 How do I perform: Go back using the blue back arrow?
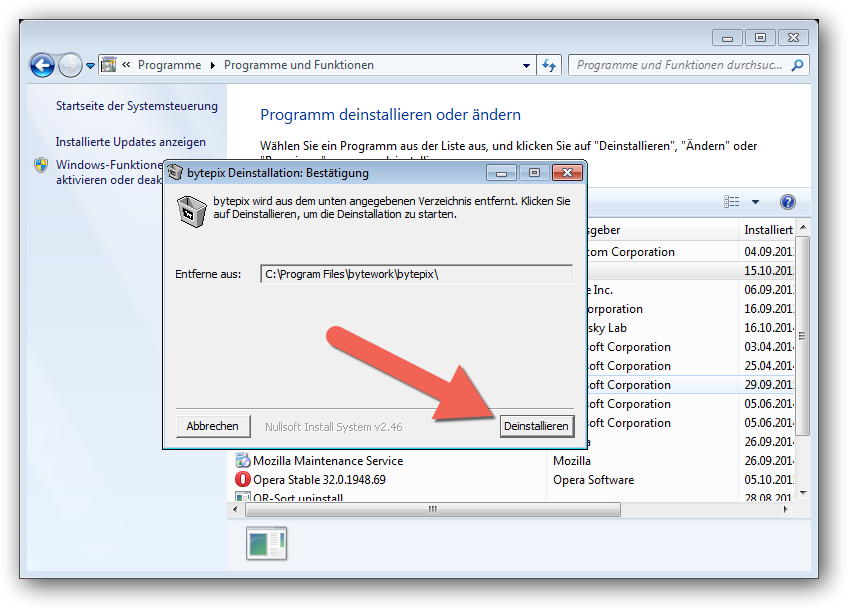tap(42, 65)
